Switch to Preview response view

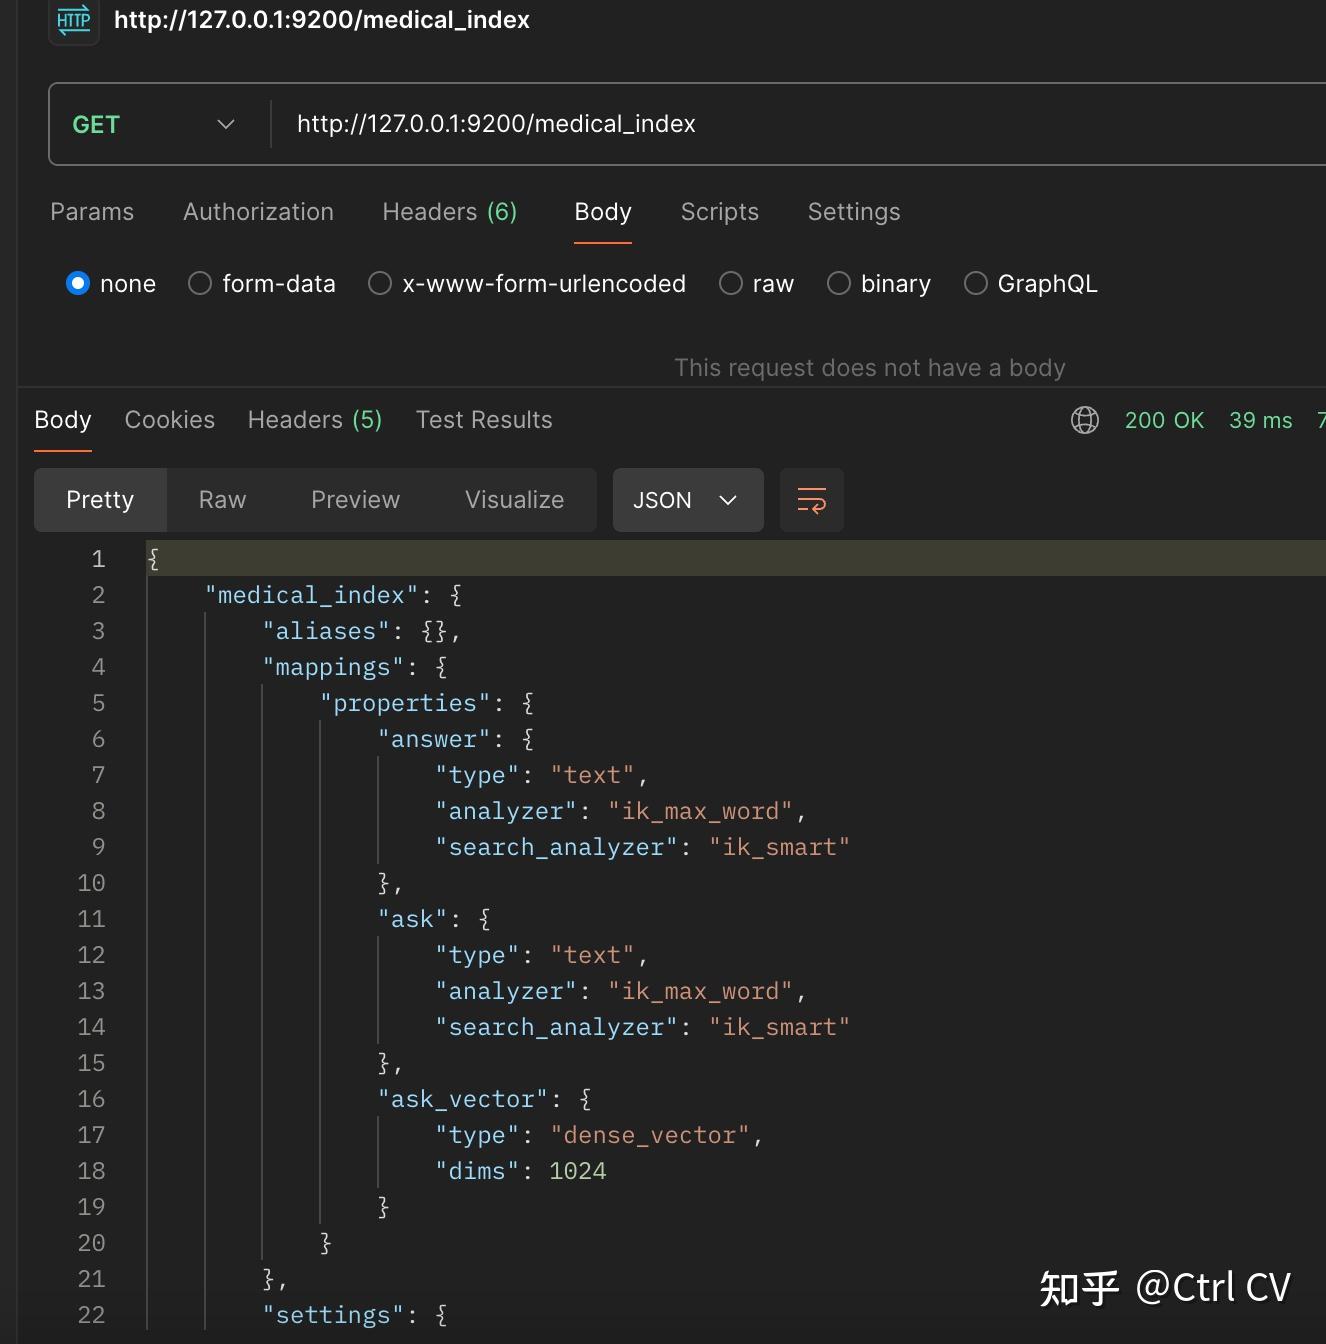355,500
